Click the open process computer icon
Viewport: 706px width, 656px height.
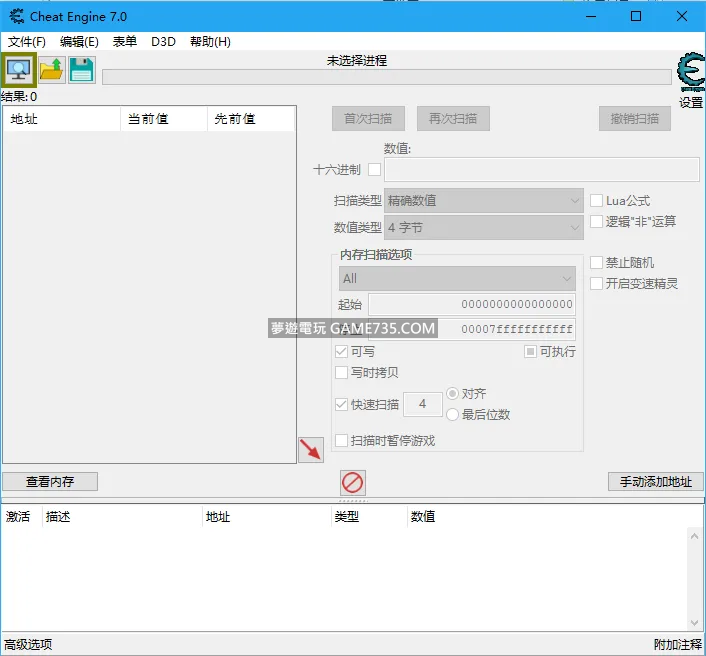19,70
